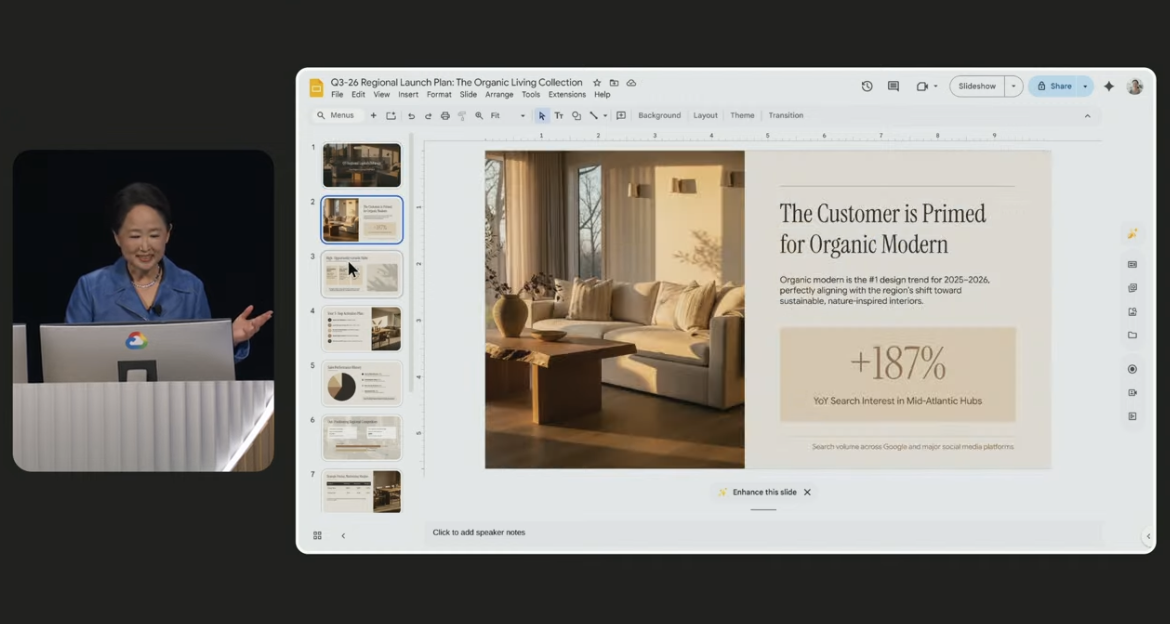Open grid view of slides
The width and height of the screenshot is (1170, 624).
click(x=317, y=536)
